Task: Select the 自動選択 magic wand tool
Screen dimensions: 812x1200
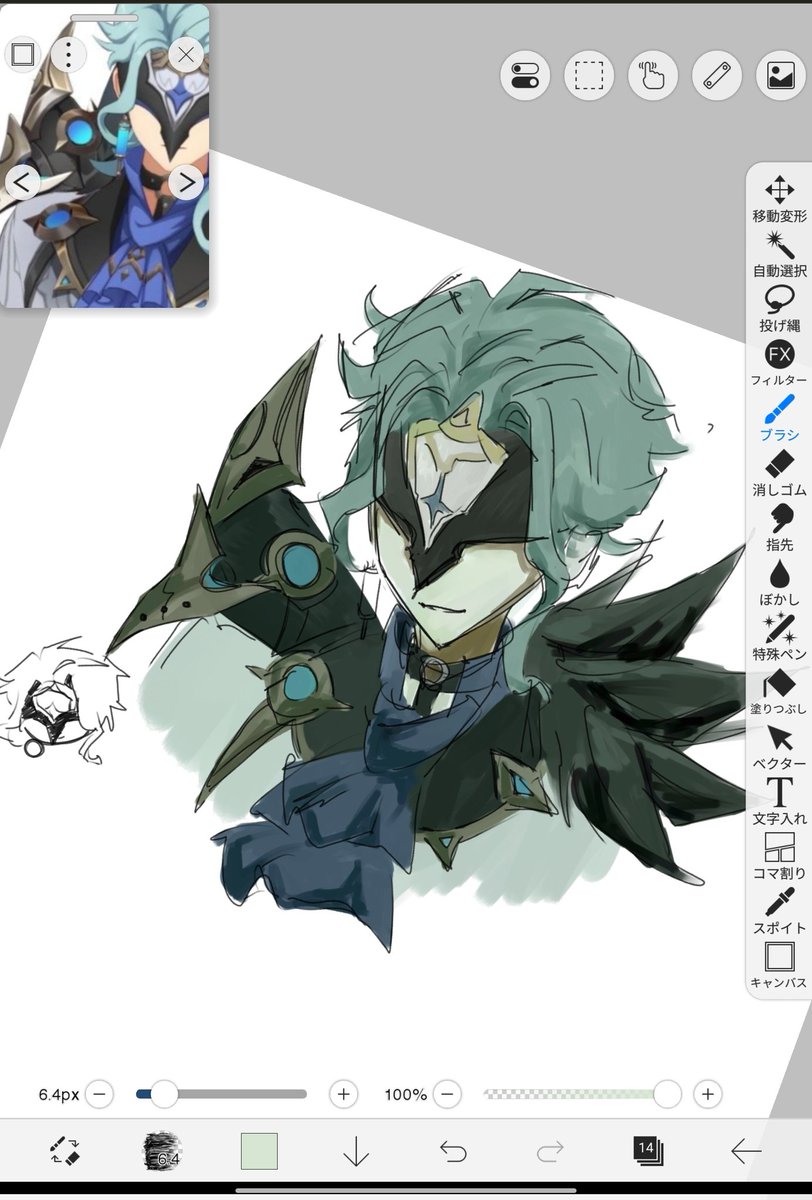Action: pyautogui.click(x=779, y=254)
